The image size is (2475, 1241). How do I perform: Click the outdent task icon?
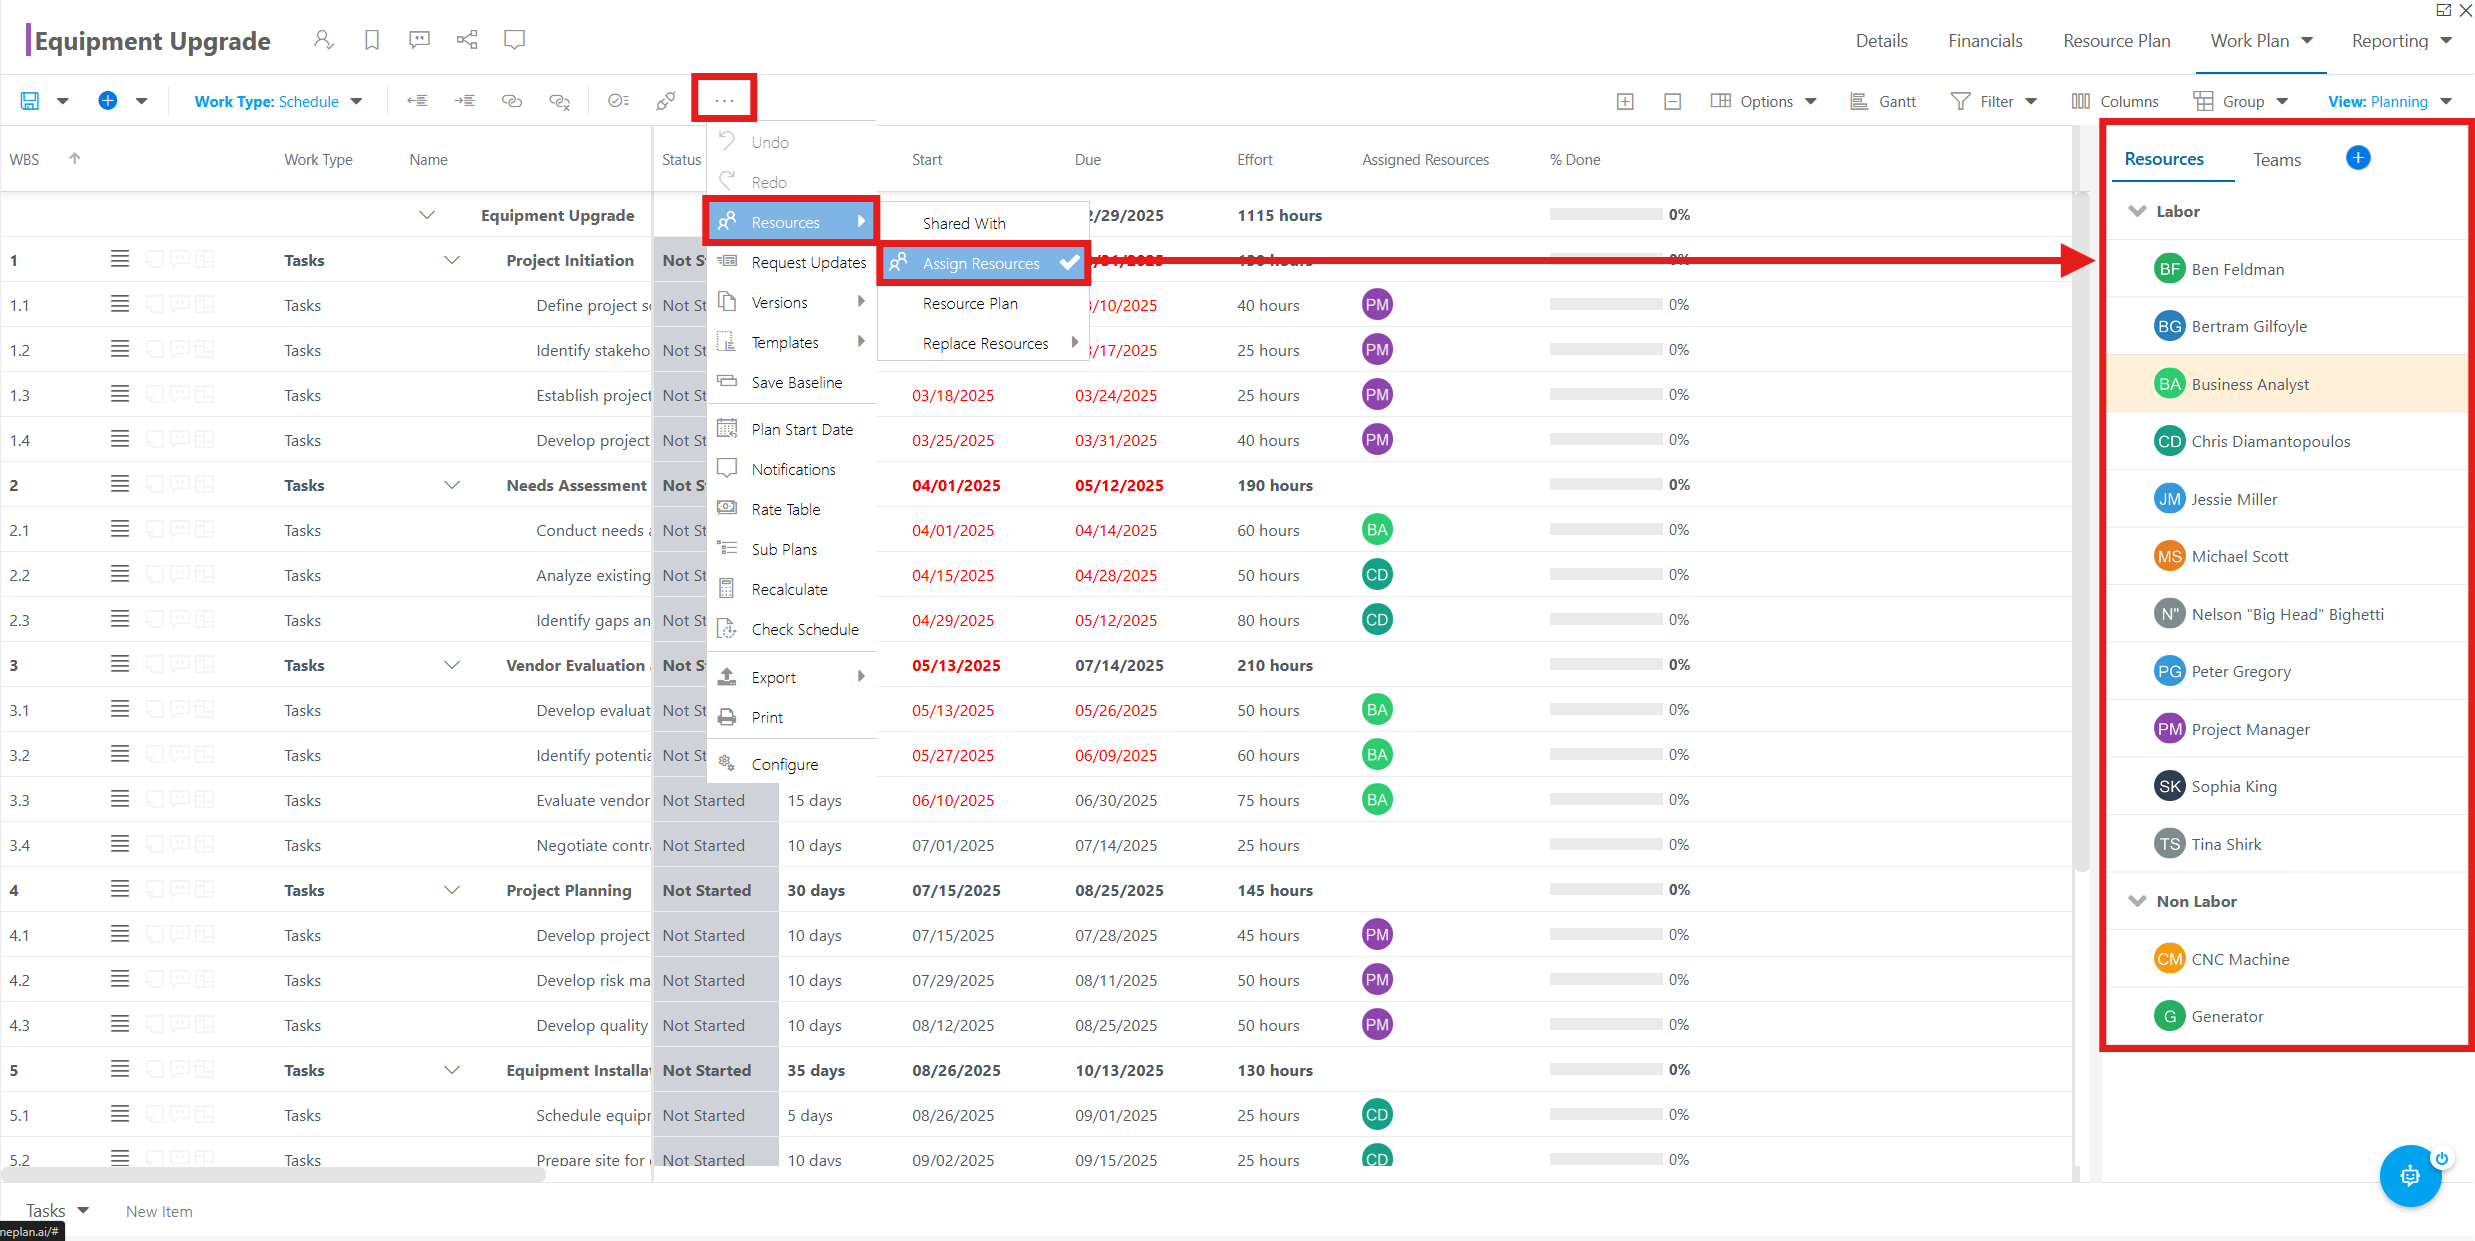coord(417,101)
